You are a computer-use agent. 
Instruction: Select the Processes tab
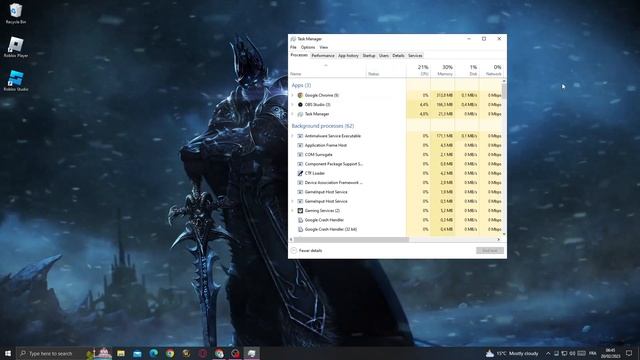tap(299, 55)
